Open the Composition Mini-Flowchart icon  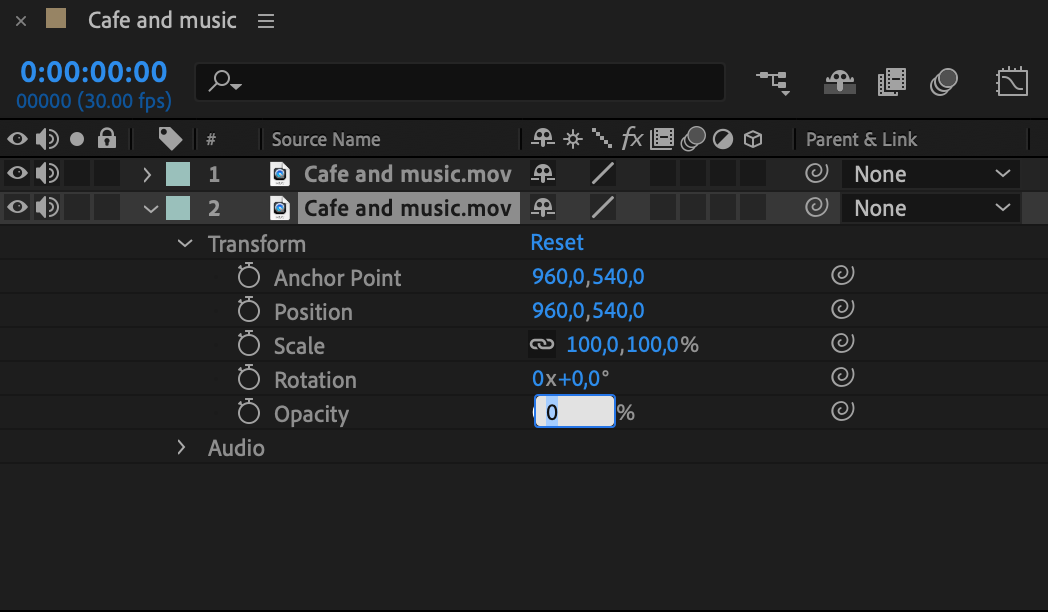point(771,81)
